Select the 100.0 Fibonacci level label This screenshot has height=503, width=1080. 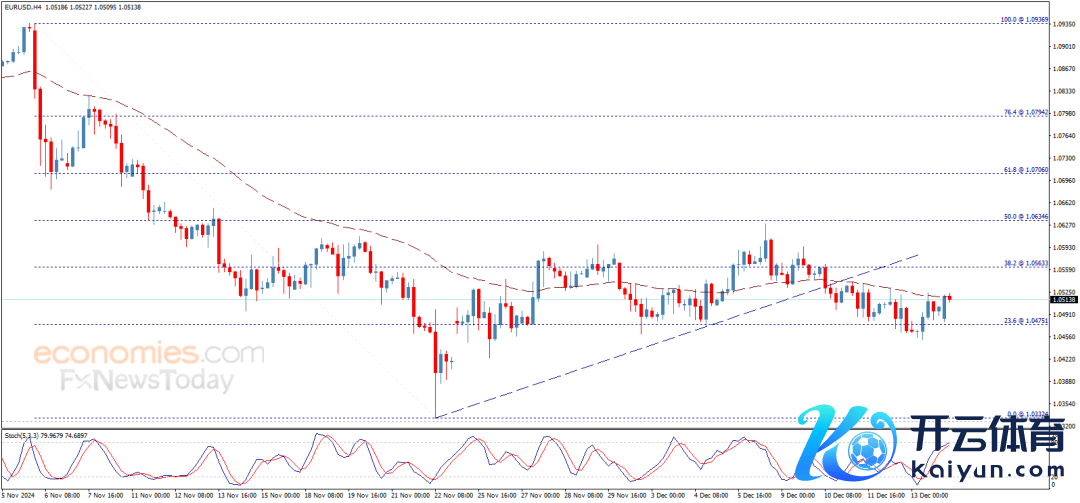[1025, 19]
